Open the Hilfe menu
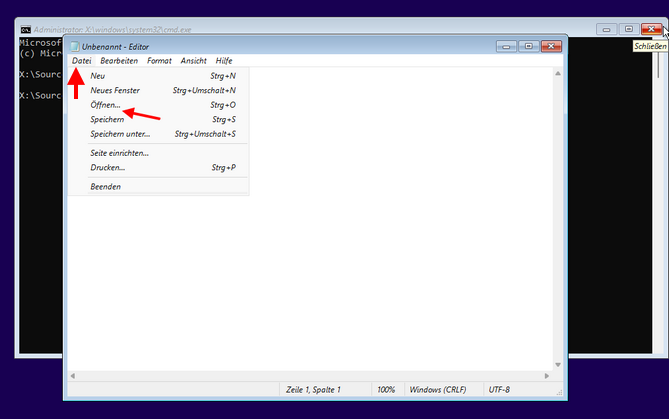 224,61
